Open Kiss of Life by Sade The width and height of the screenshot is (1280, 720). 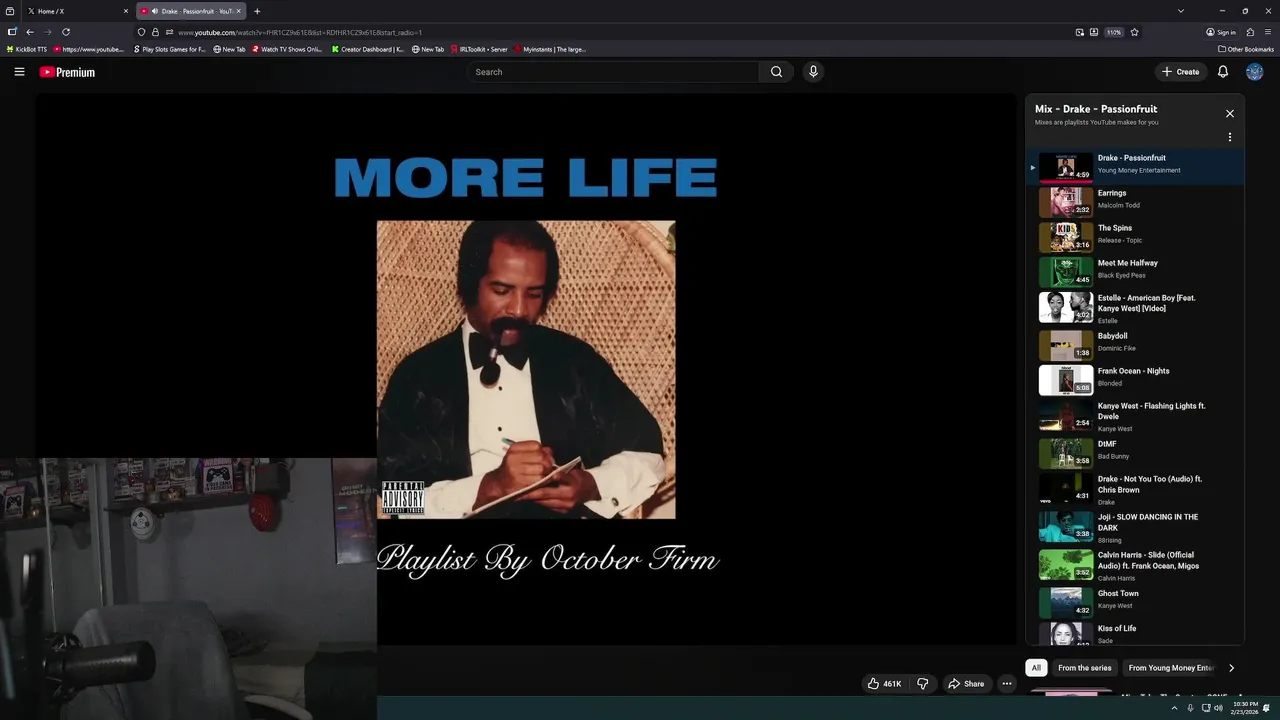pos(1135,634)
